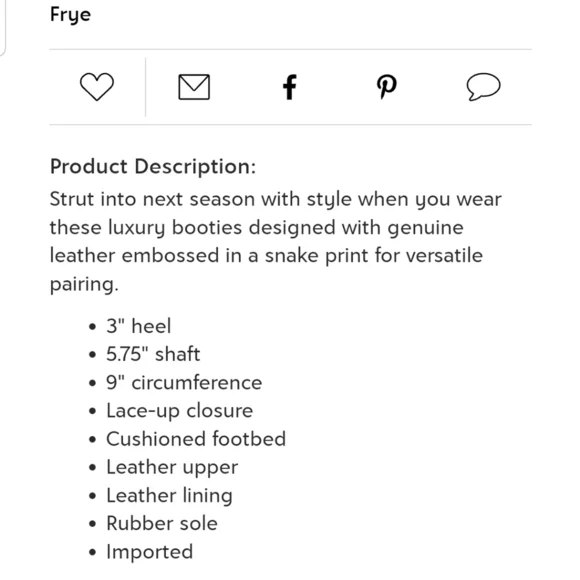580x580 pixels.
Task: Click the Leather upper detail
Action: click(172, 468)
